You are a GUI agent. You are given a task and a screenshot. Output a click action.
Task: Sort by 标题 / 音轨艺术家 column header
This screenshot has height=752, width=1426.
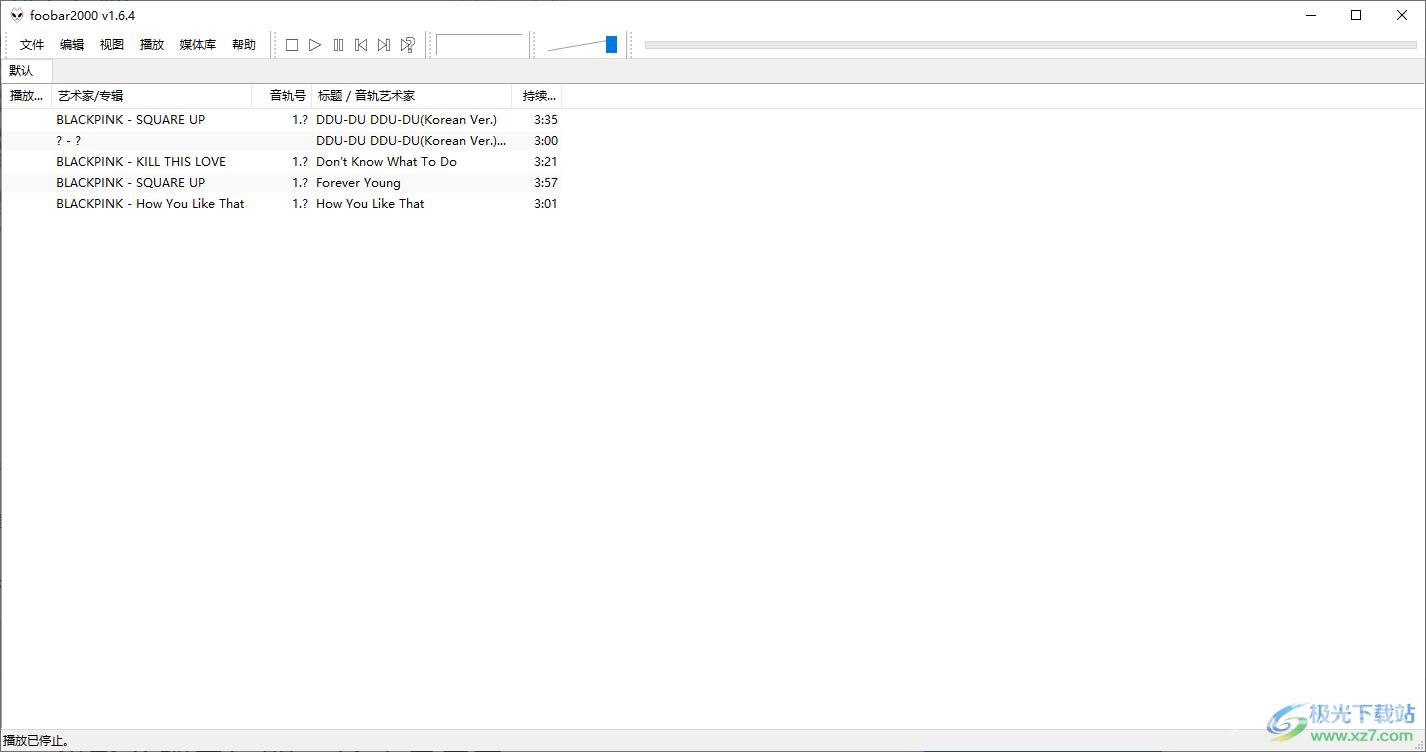412,96
